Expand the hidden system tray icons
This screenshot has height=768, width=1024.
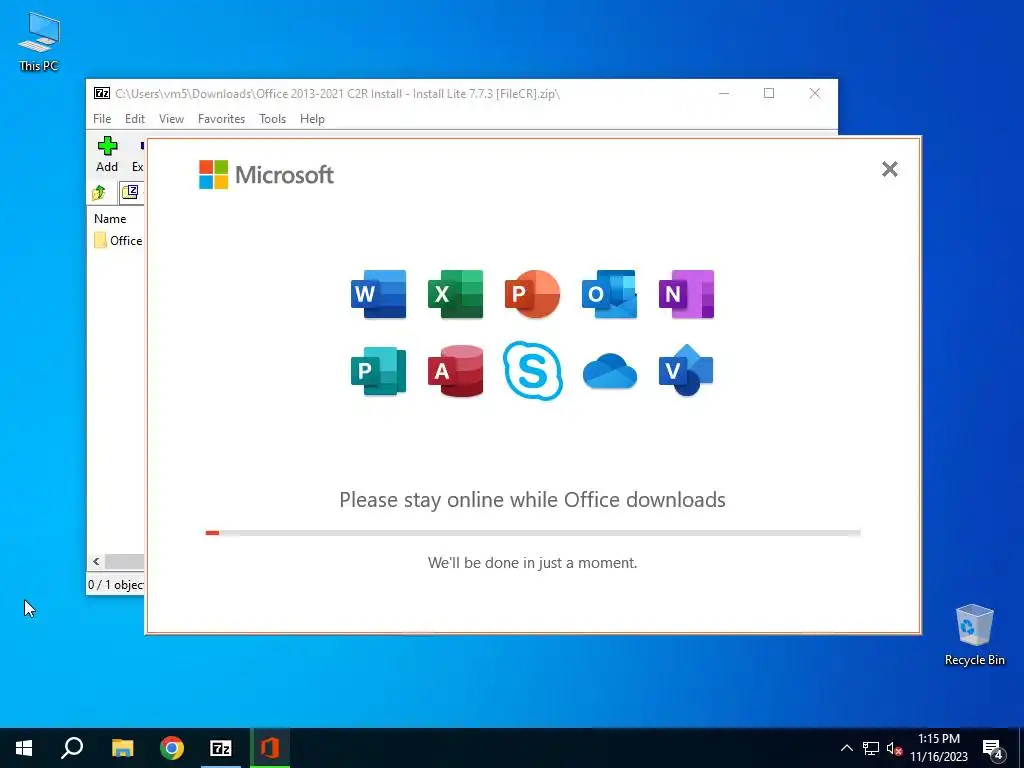tap(846, 748)
